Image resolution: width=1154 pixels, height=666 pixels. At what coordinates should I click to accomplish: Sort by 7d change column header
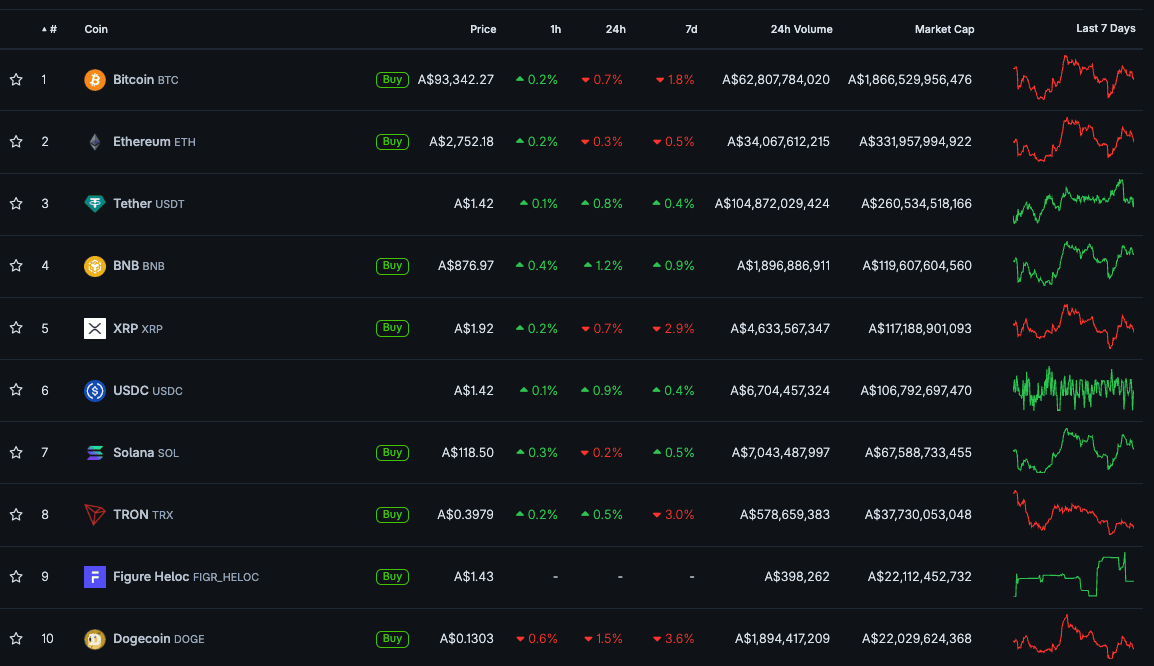point(691,29)
